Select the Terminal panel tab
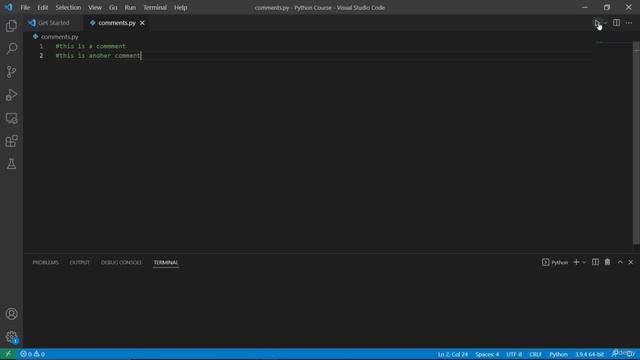Image resolution: width=640 pixels, height=360 pixels. 166,262
